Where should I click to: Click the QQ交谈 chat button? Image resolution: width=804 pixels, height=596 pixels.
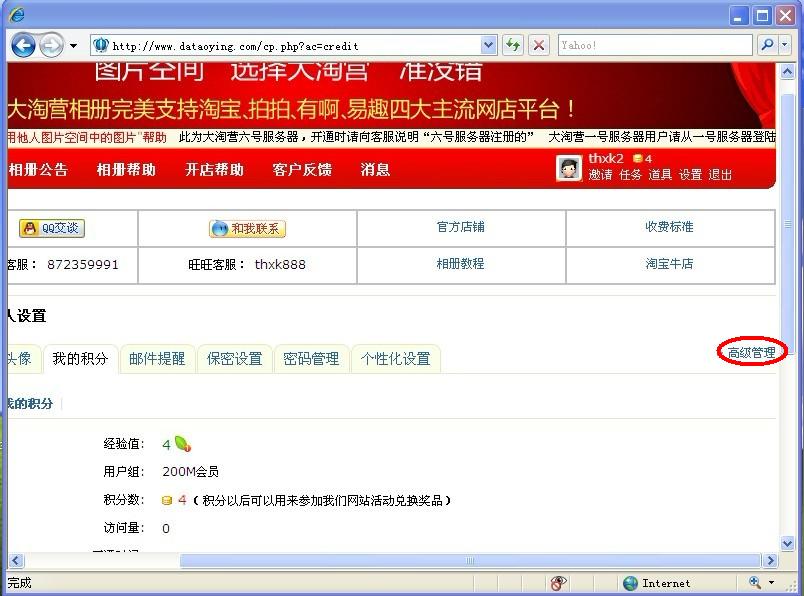coord(52,228)
